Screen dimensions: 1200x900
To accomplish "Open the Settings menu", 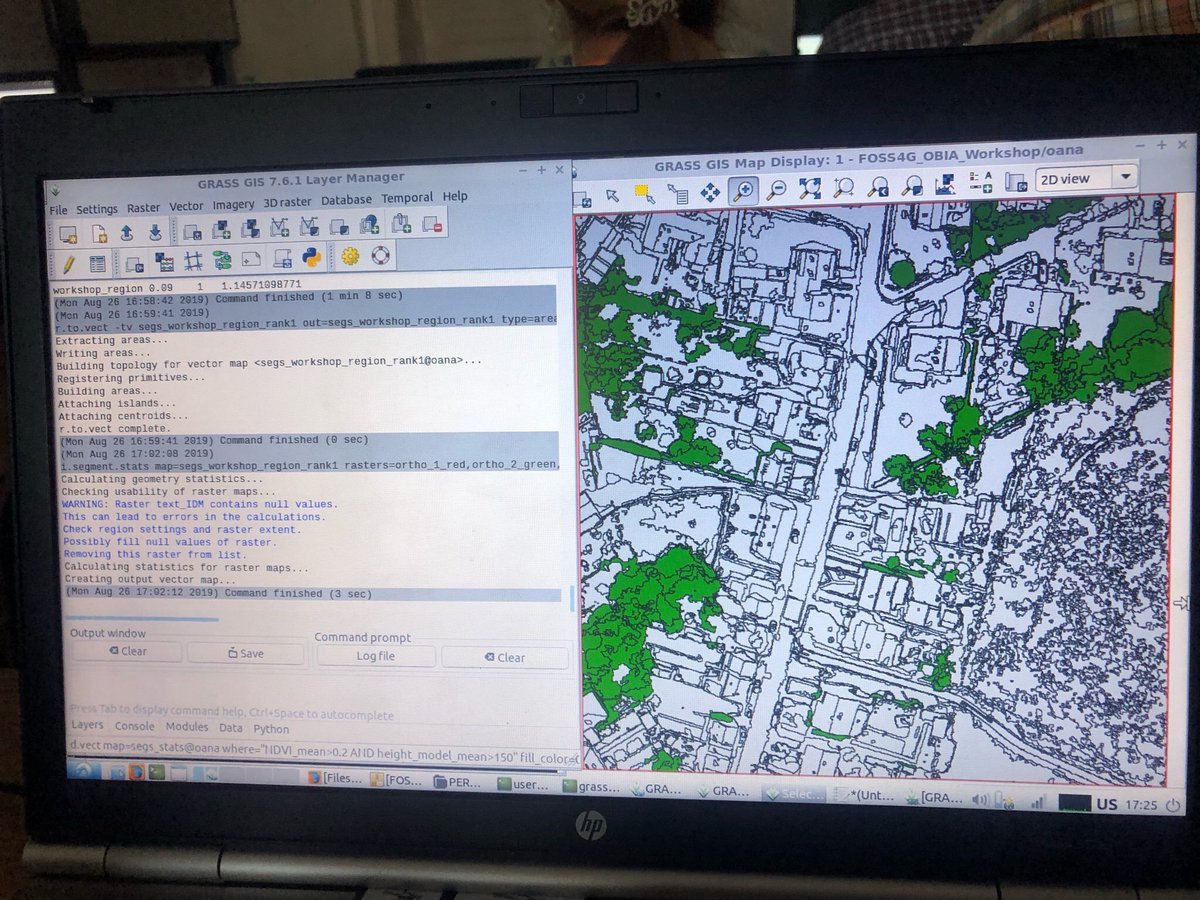I will point(97,209).
